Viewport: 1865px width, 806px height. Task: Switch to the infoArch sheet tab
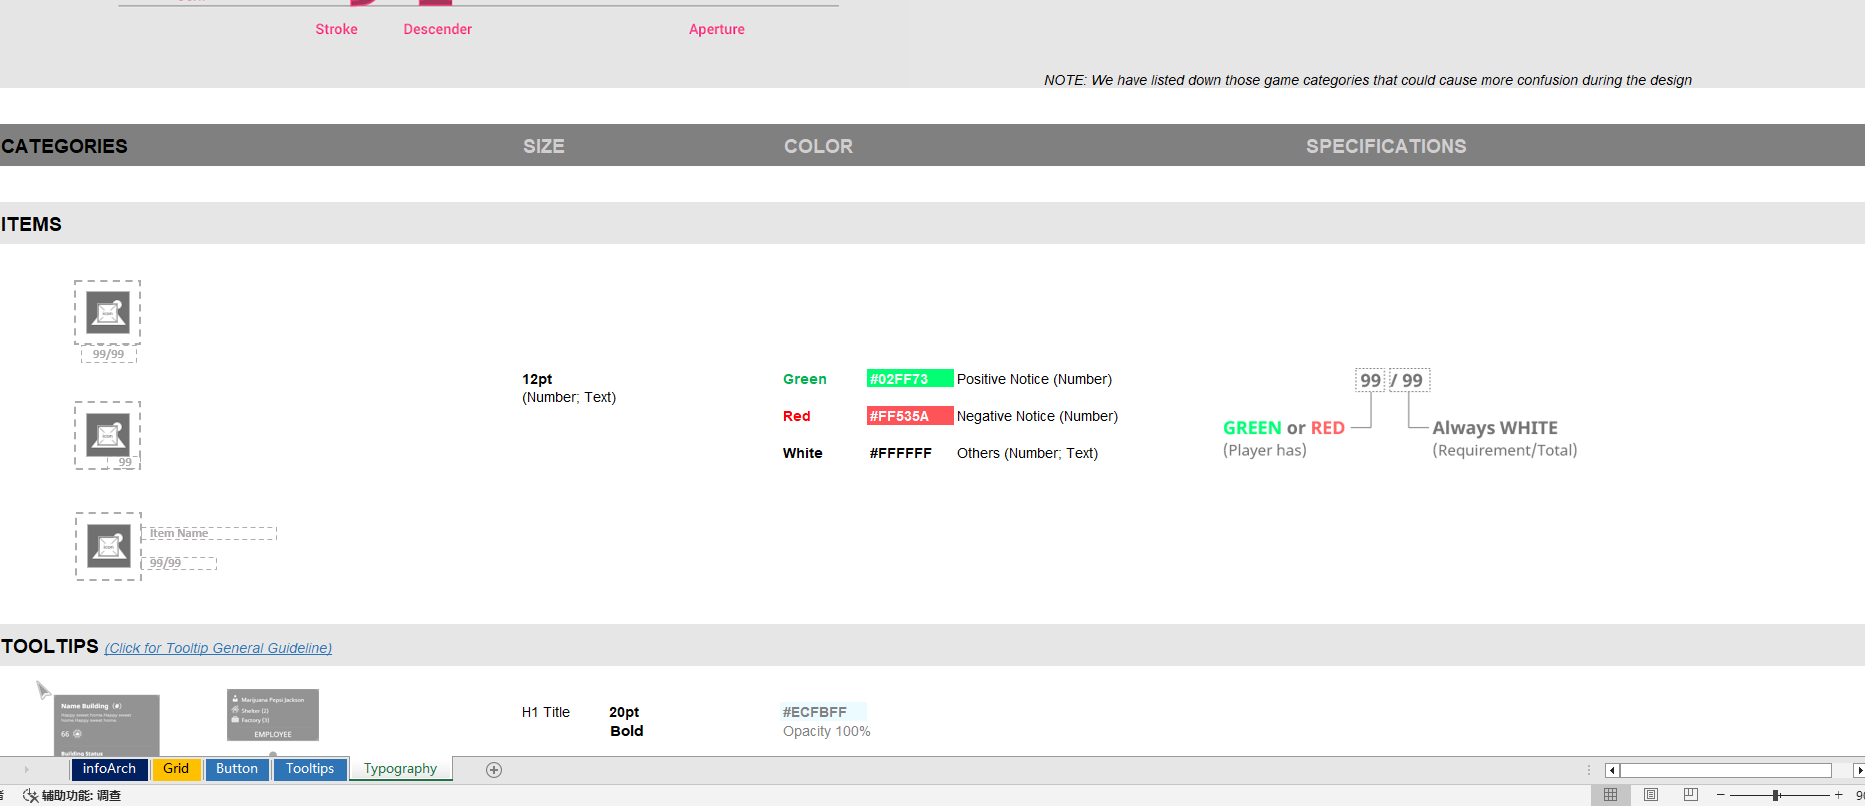[x=109, y=769]
